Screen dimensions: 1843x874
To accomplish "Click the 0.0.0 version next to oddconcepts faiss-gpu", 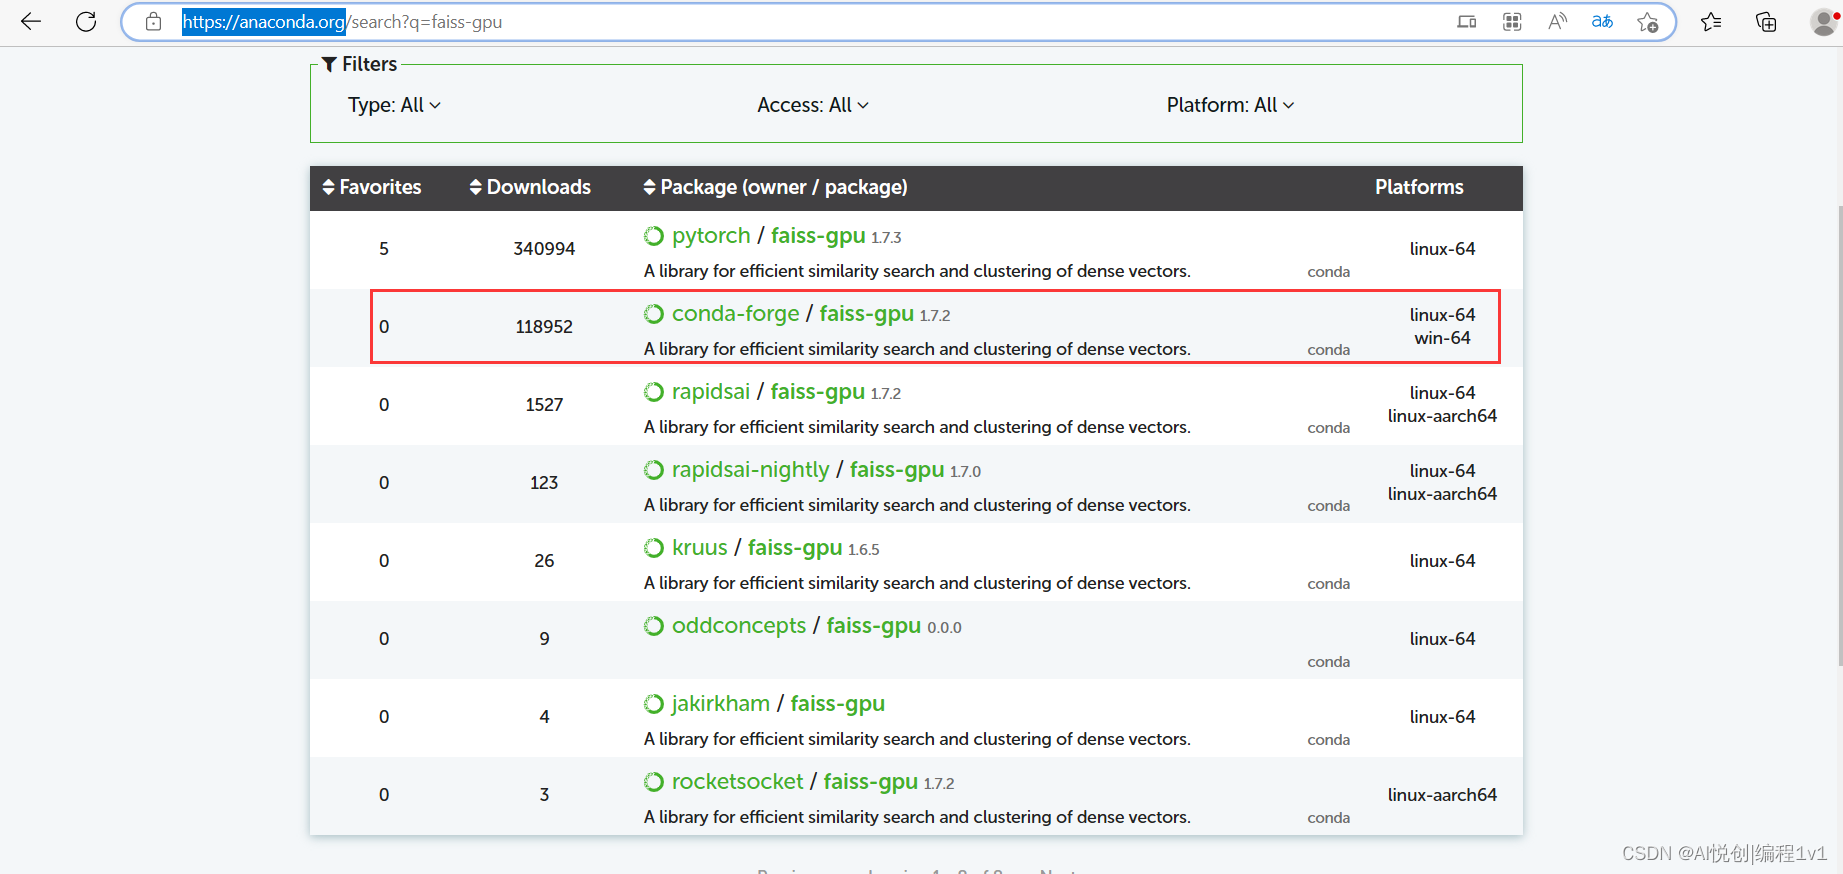I will click(x=944, y=628).
